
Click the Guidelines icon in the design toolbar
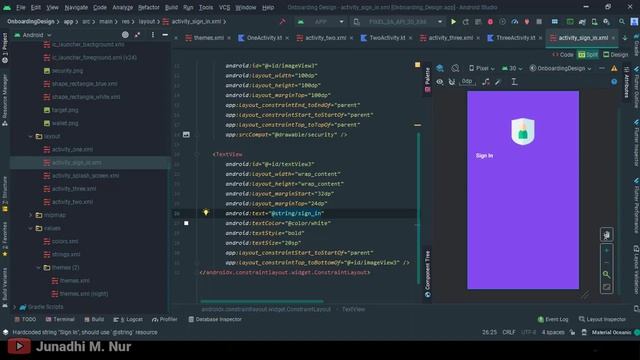pyautogui.click(x=514, y=82)
